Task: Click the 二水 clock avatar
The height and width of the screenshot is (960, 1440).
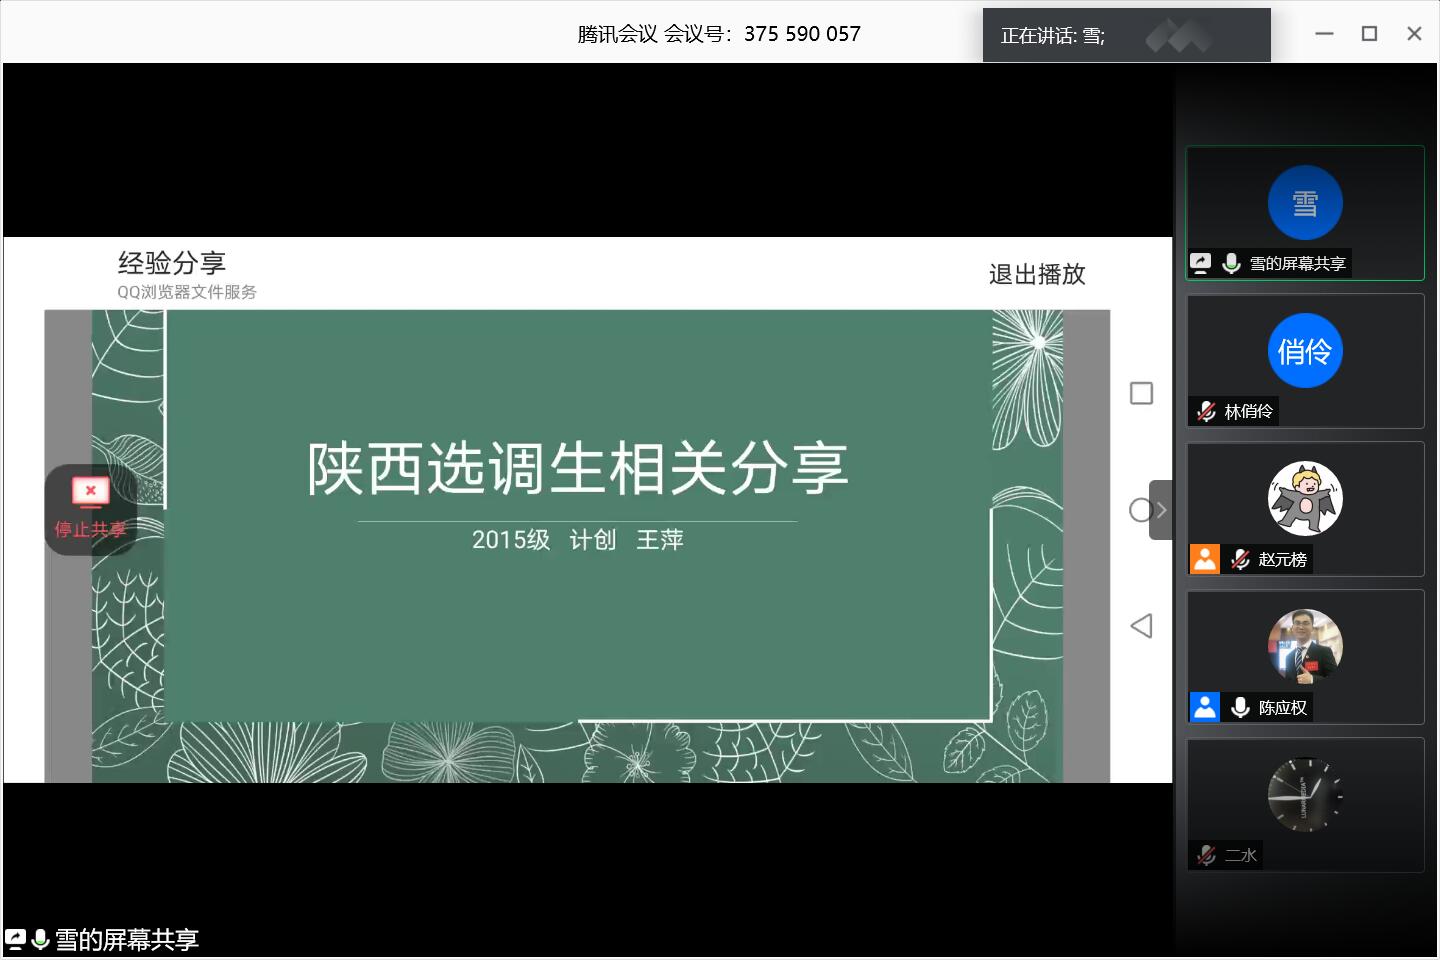Action: (1305, 795)
